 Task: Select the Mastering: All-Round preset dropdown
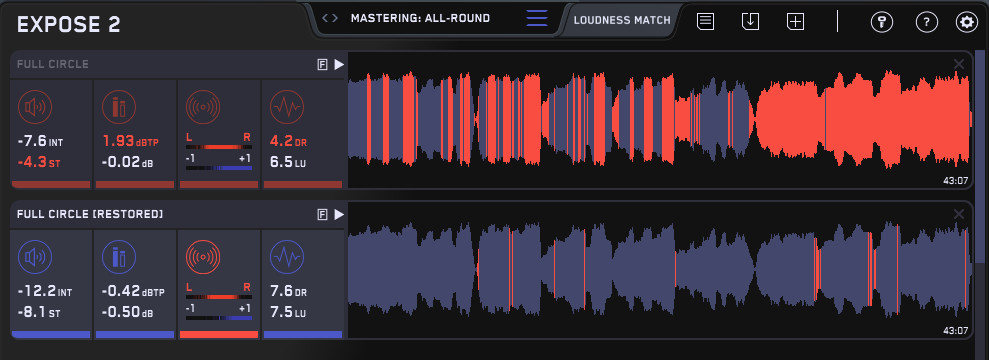[x=420, y=18]
